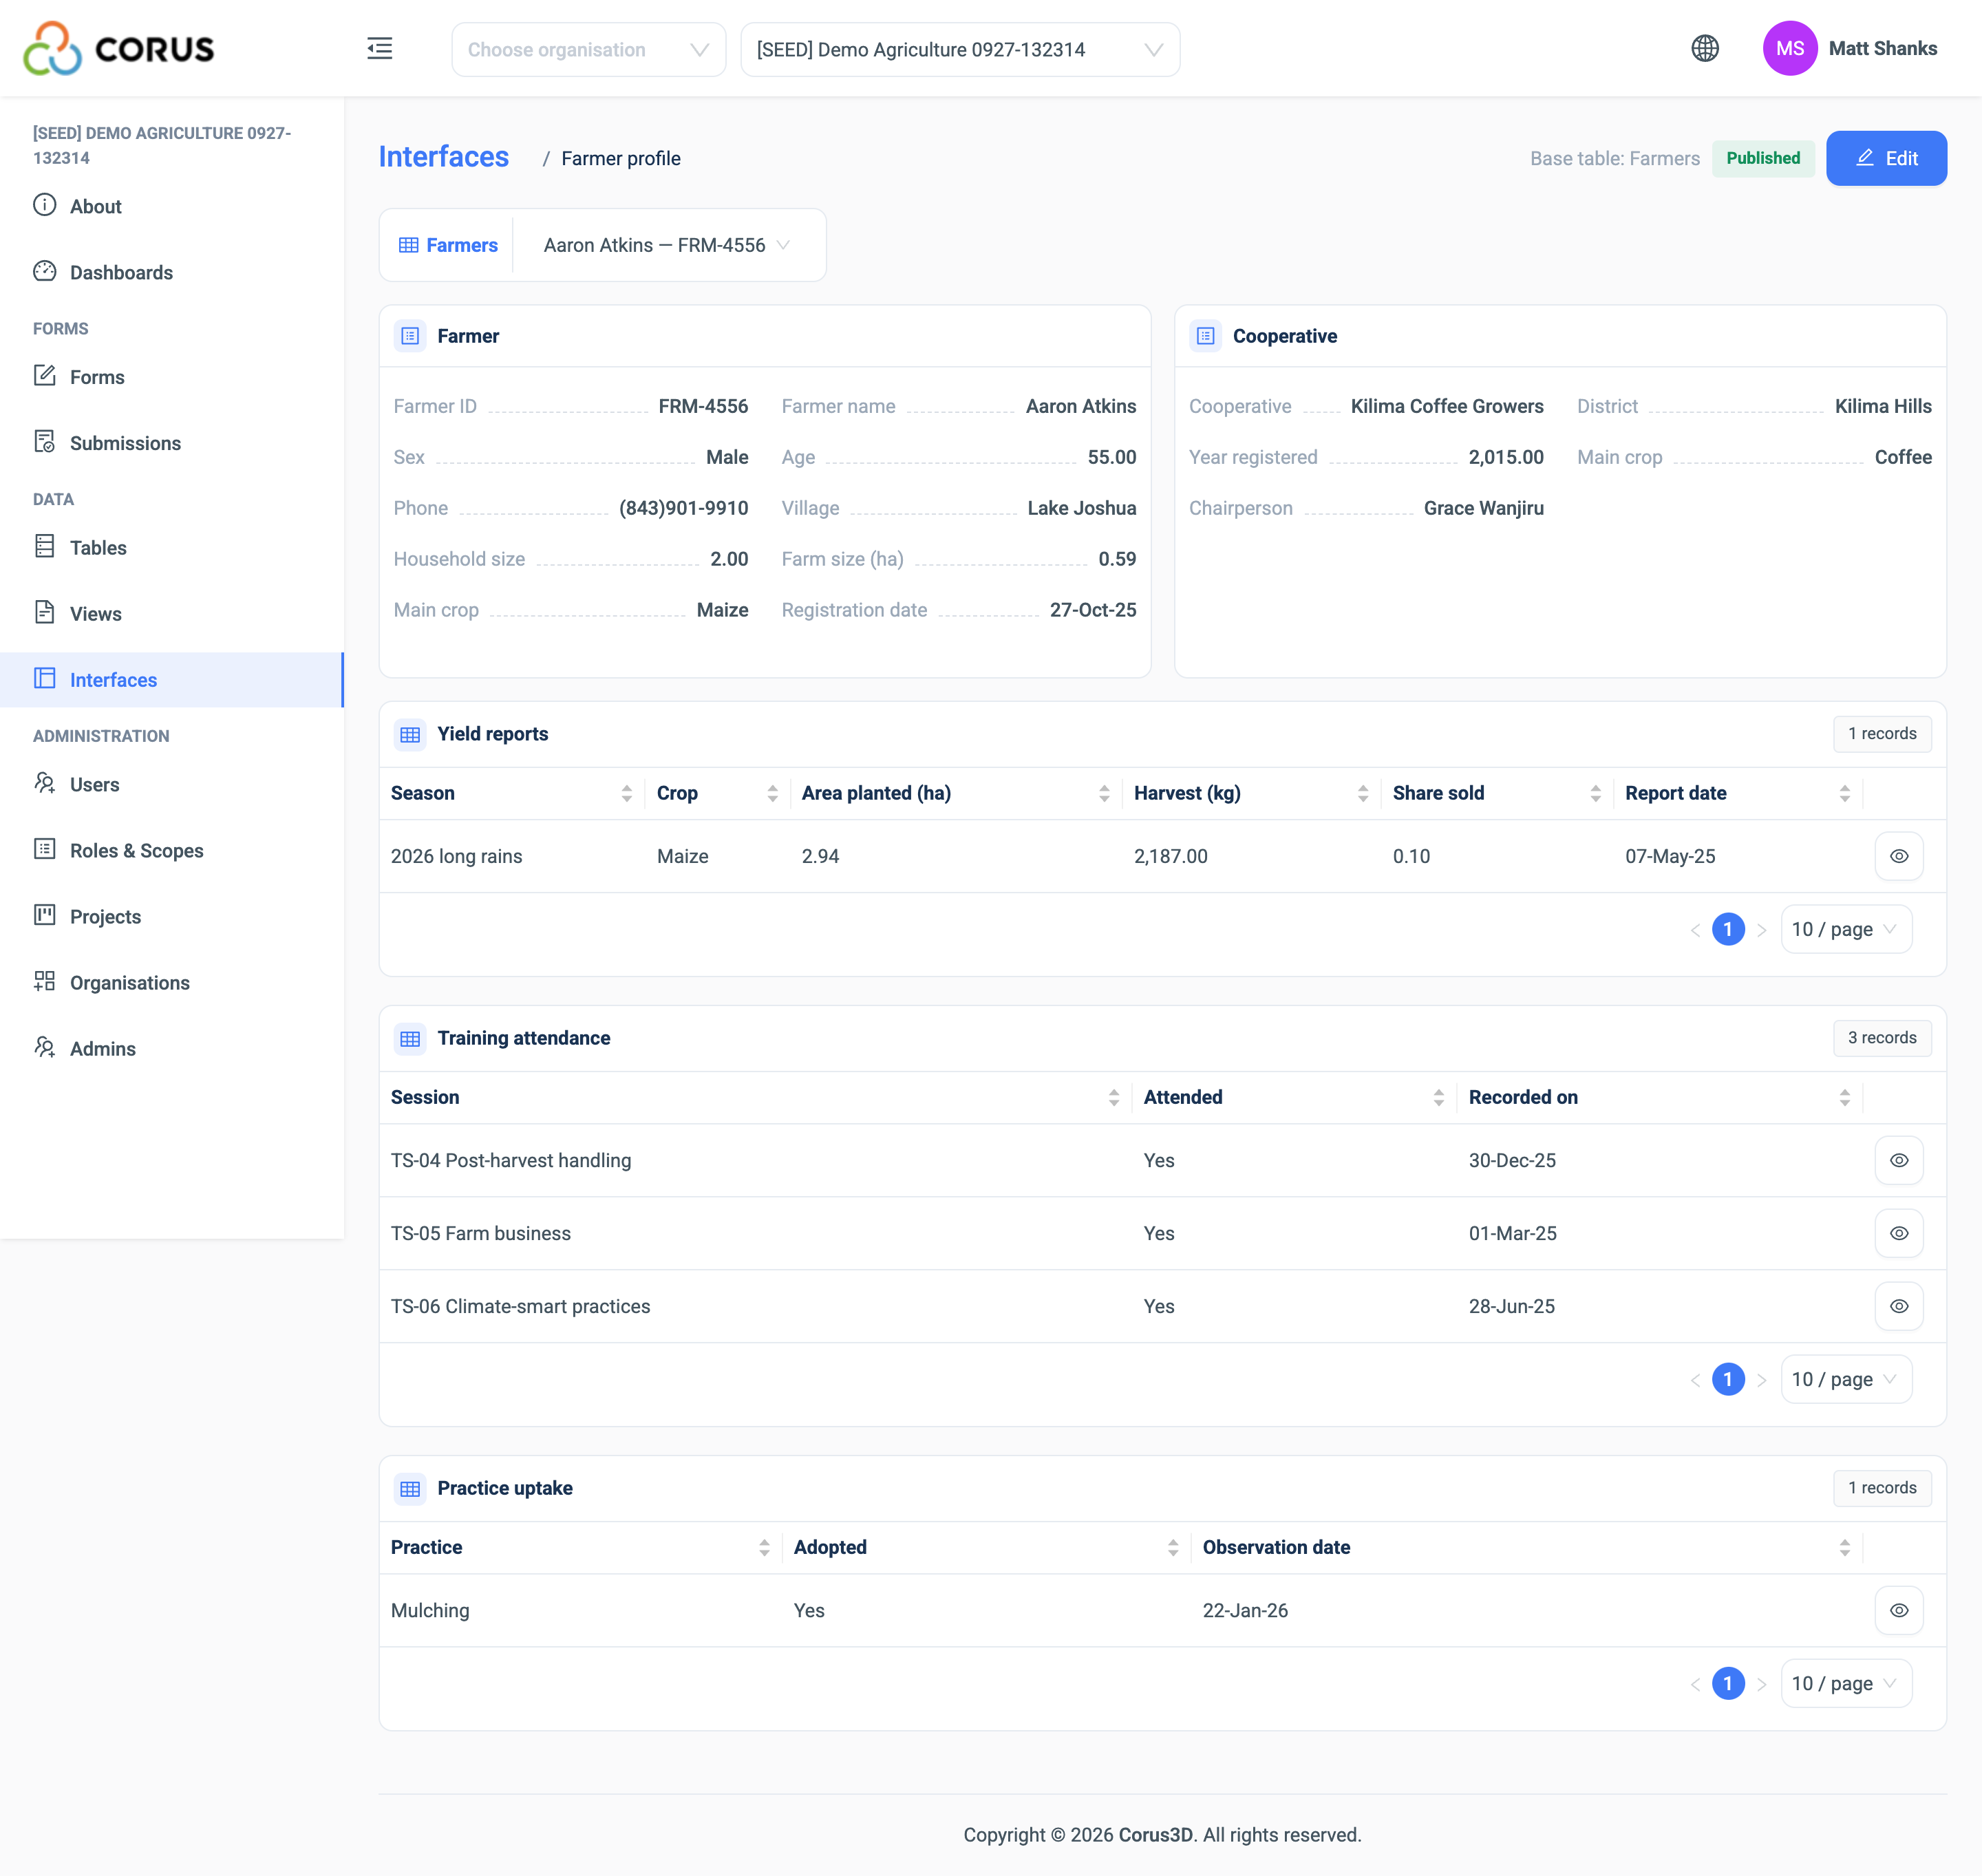View the TS-06 Climate-smart practices record
This screenshot has height=1876, width=1982.
1899,1306
